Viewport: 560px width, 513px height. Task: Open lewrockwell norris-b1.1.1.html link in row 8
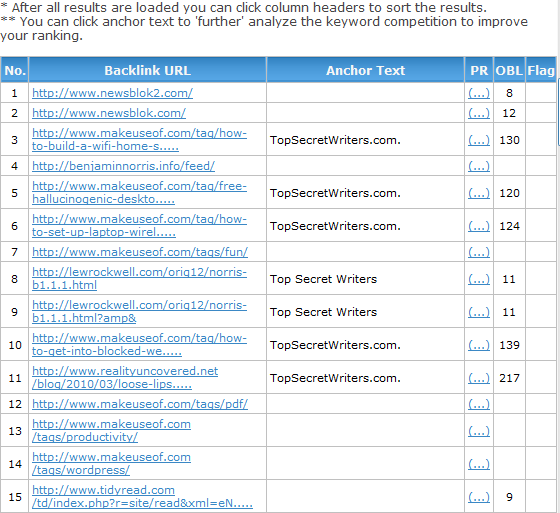[x=139, y=278]
